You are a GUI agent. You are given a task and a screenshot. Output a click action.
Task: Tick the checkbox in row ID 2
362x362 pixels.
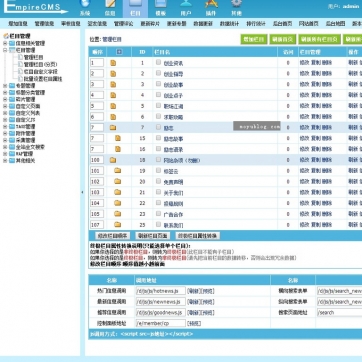click(158, 73)
